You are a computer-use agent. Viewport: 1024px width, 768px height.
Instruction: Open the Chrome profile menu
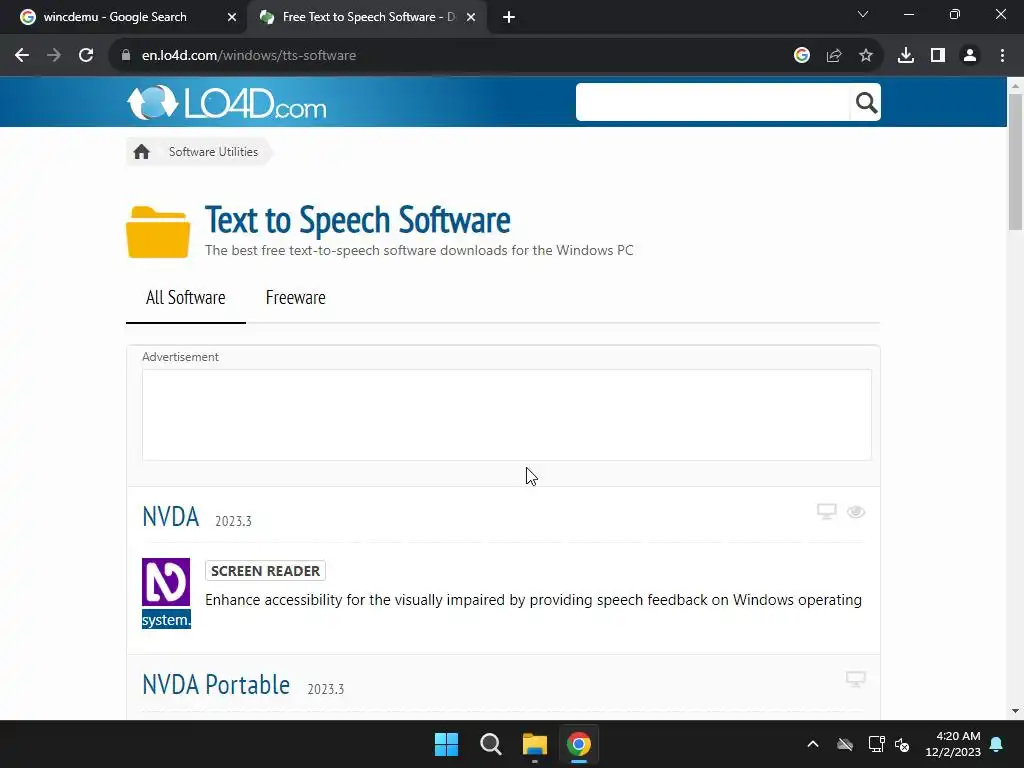click(x=970, y=56)
